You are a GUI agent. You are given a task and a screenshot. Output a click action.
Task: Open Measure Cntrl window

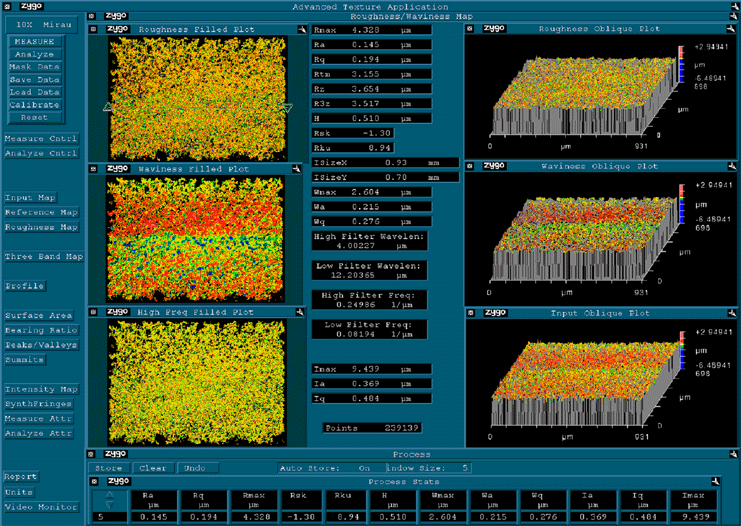[x=41, y=138]
